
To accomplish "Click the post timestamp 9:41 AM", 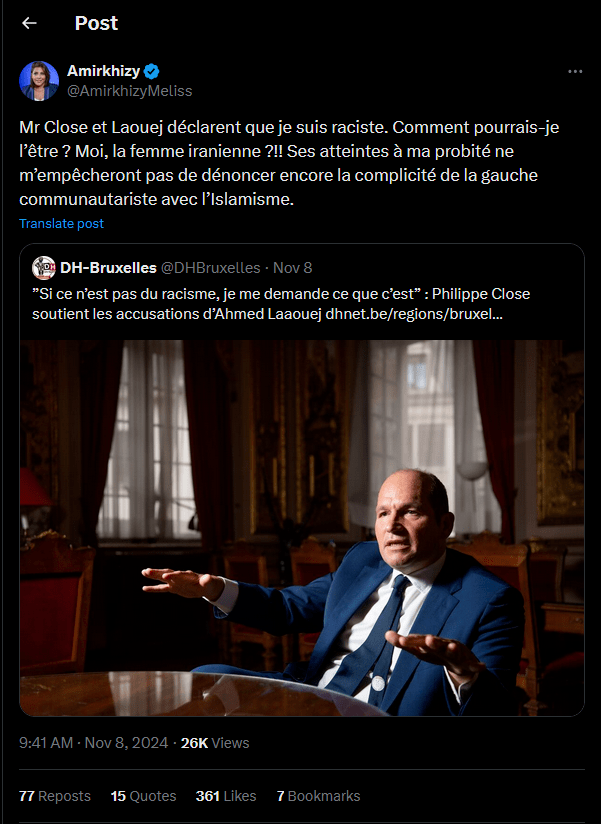I will coord(46,743).
